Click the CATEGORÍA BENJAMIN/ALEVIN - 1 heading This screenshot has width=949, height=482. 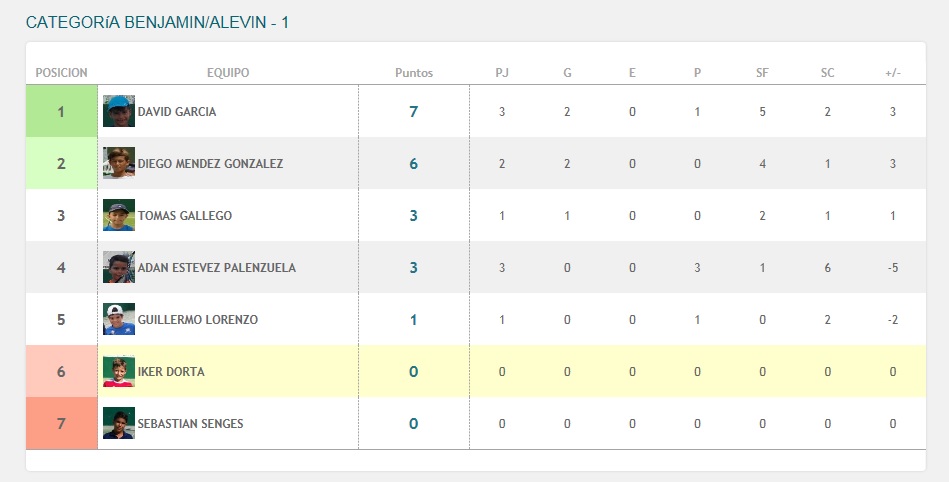click(x=157, y=22)
